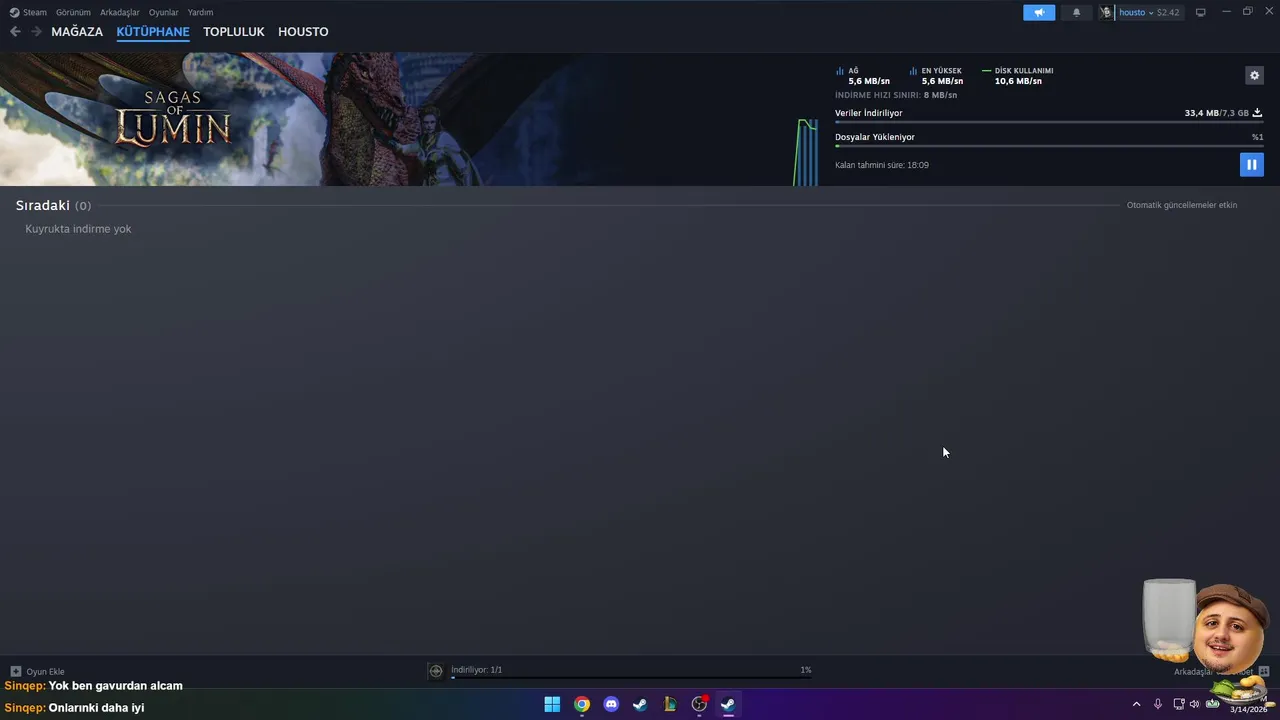Open Discord from the taskbar
This screenshot has height=720, width=1280.
pos(611,704)
